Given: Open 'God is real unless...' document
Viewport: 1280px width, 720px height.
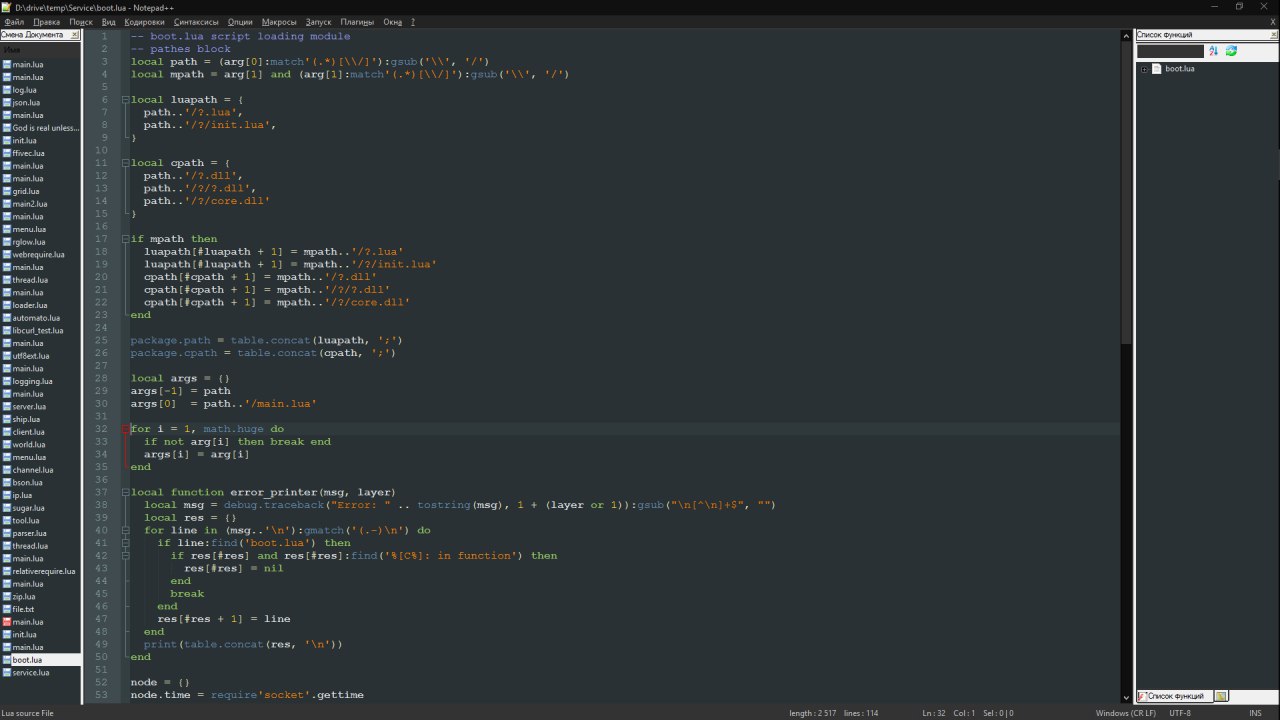Looking at the screenshot, I should point(45,128).
